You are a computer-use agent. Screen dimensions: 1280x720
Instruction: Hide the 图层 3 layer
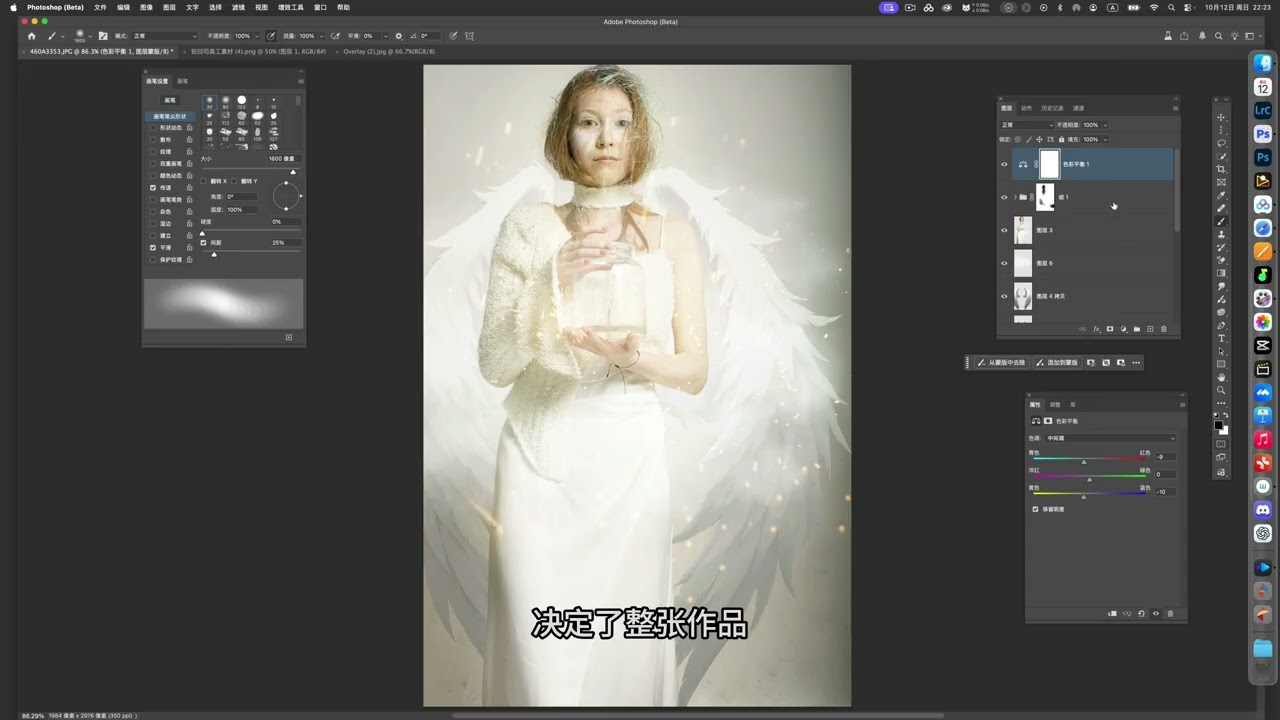pos(1004,230)
